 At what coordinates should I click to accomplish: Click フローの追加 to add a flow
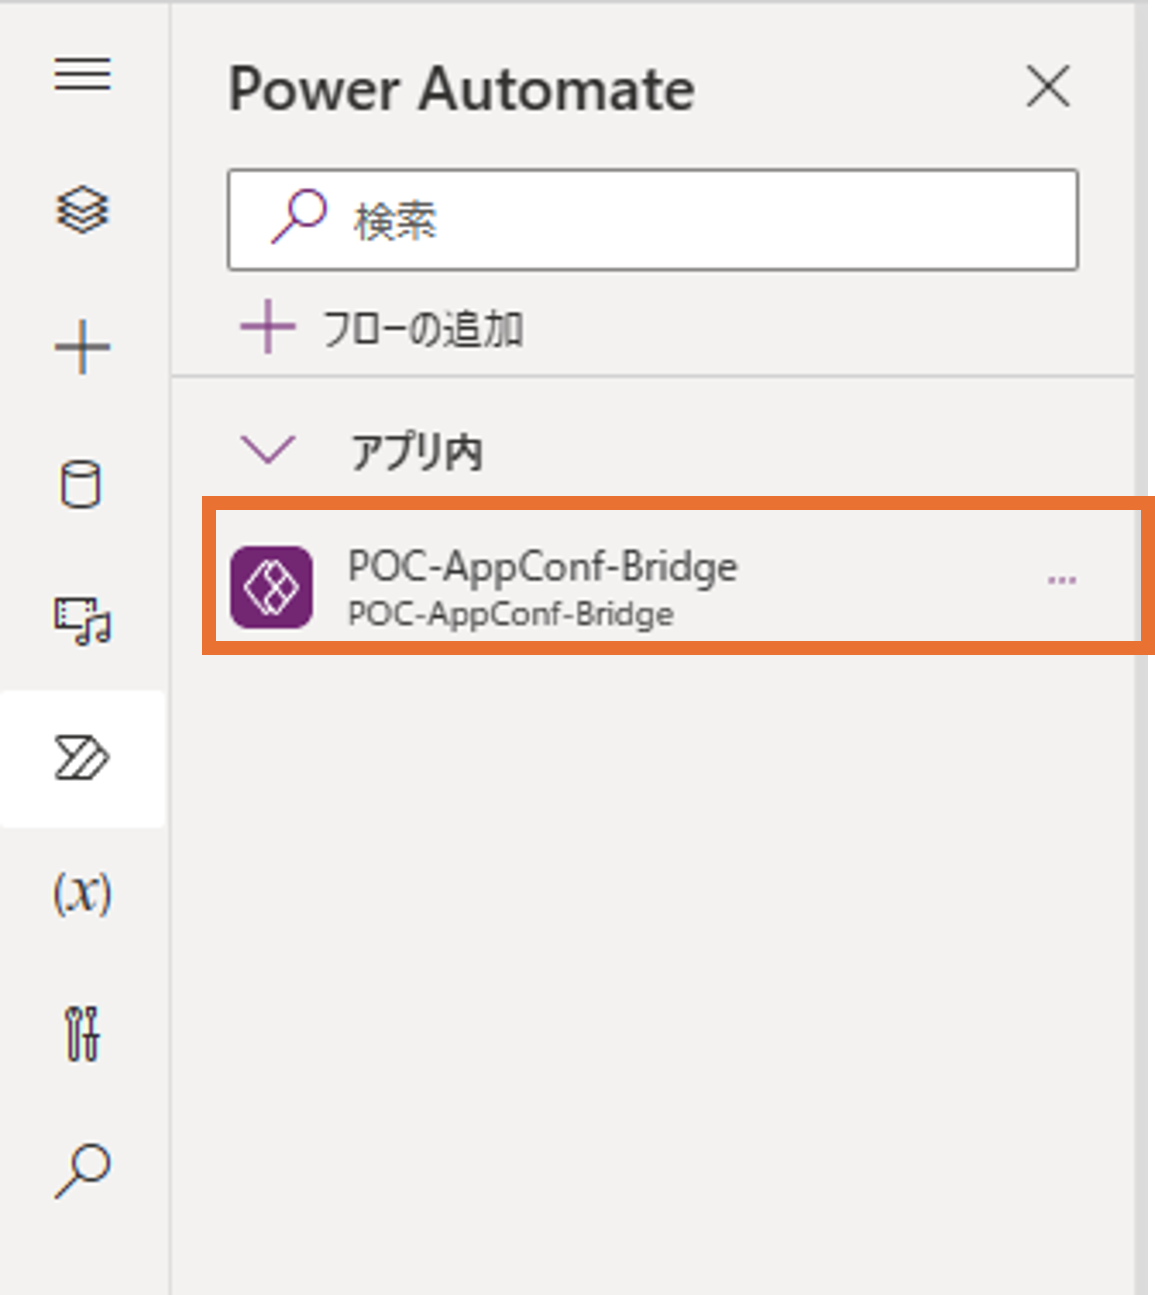click(425, 327)
